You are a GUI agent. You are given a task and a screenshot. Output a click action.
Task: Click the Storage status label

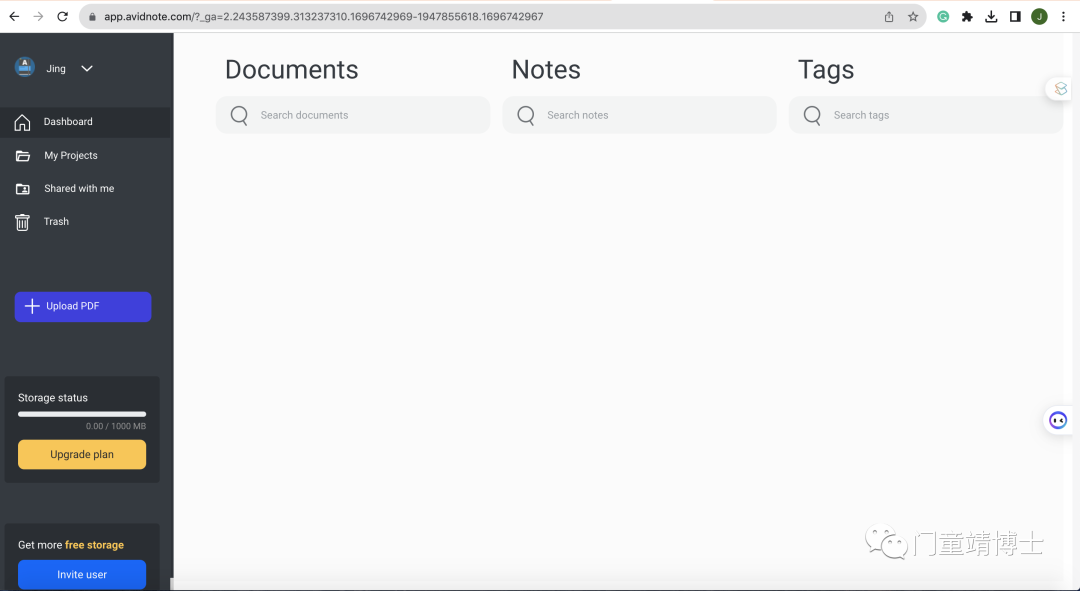pyautogui.click(x=53, y=398)
